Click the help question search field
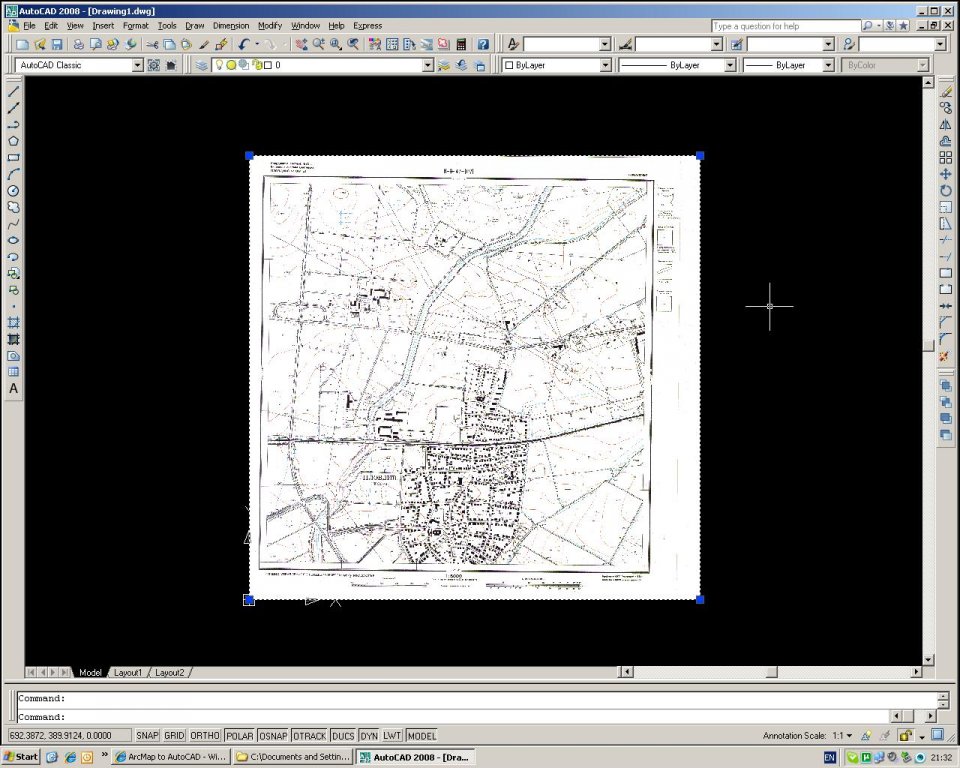This screenshot has width=960, height=768. pyautogui.click(x=784, y=25)
